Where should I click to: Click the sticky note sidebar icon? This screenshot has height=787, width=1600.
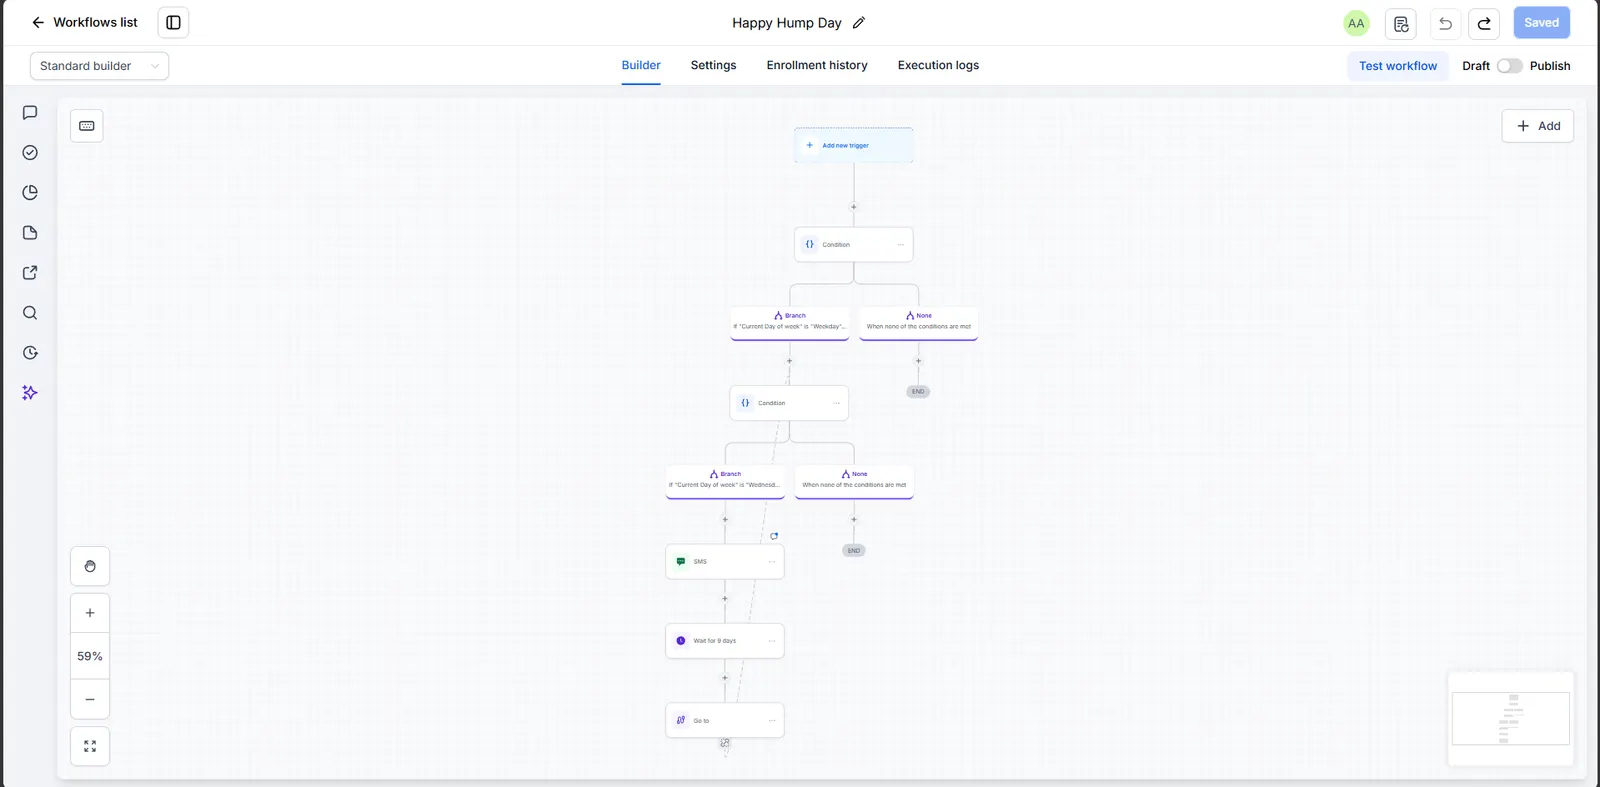(x=30, y=233)
